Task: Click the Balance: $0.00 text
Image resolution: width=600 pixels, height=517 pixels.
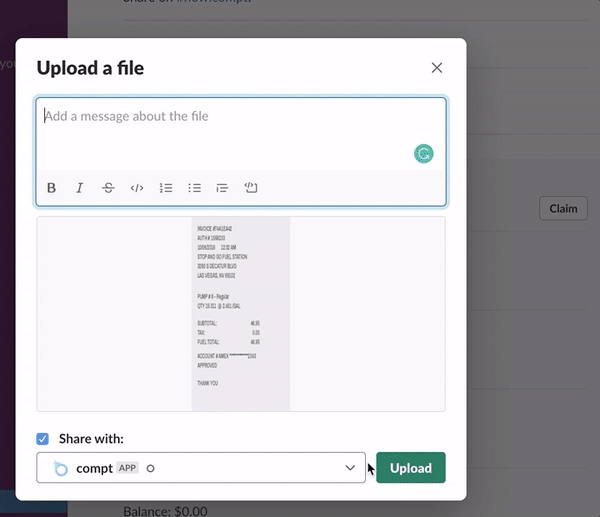Action: pos(165,511)
